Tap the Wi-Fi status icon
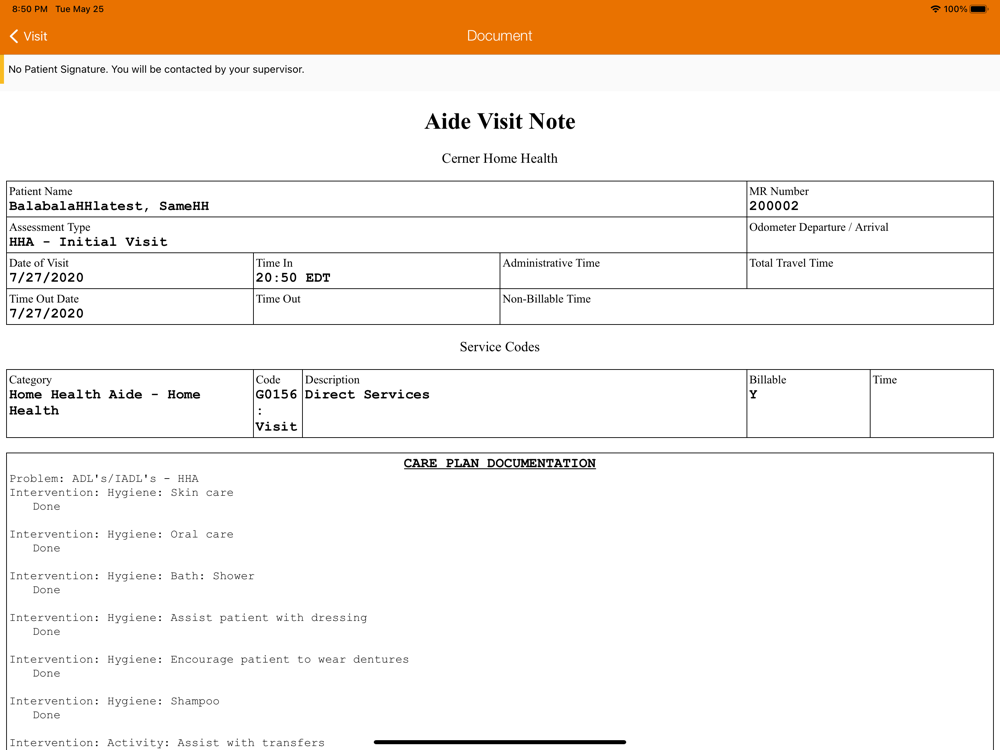 click(x=936, y=9)
